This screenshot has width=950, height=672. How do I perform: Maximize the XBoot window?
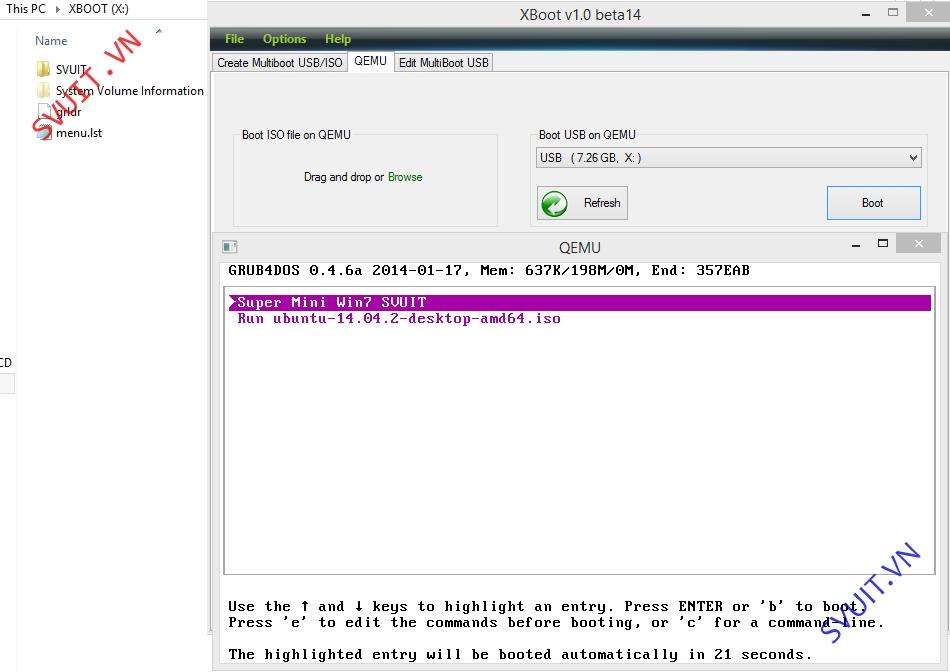click(892, 12)
